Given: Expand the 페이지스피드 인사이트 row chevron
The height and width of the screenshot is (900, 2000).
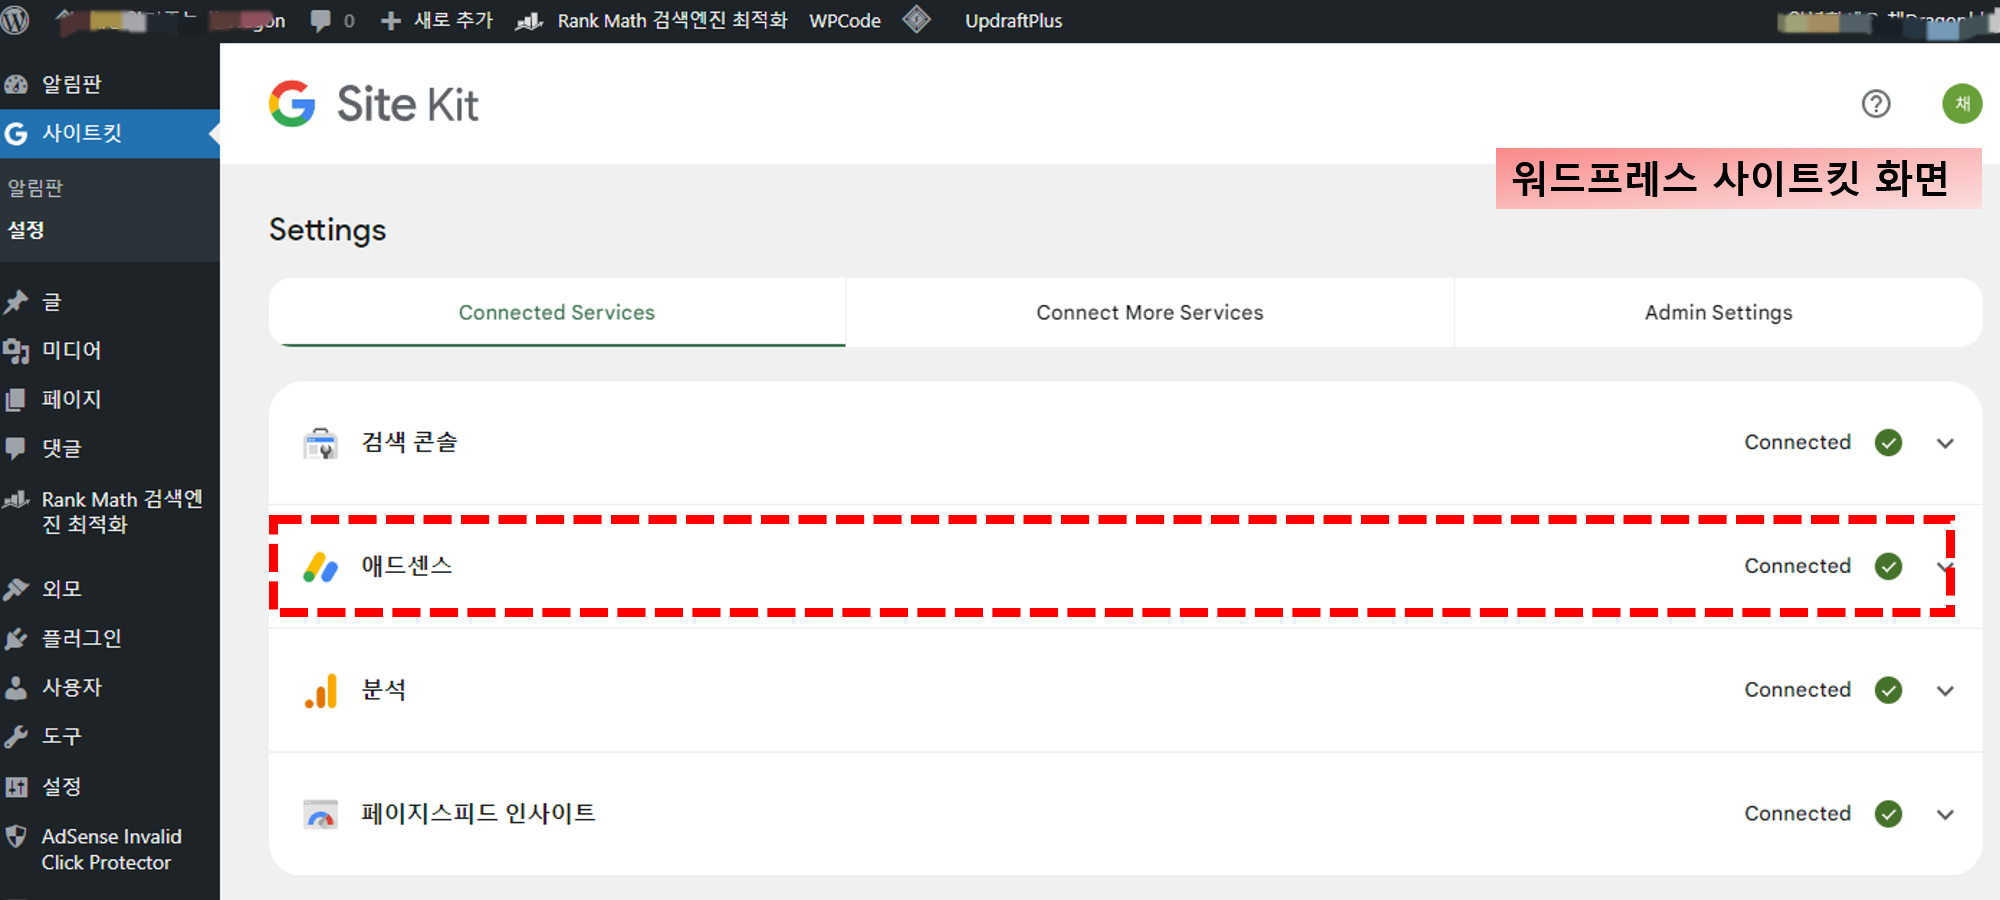Looking at the screenshot, I should tap(1945, 815).
